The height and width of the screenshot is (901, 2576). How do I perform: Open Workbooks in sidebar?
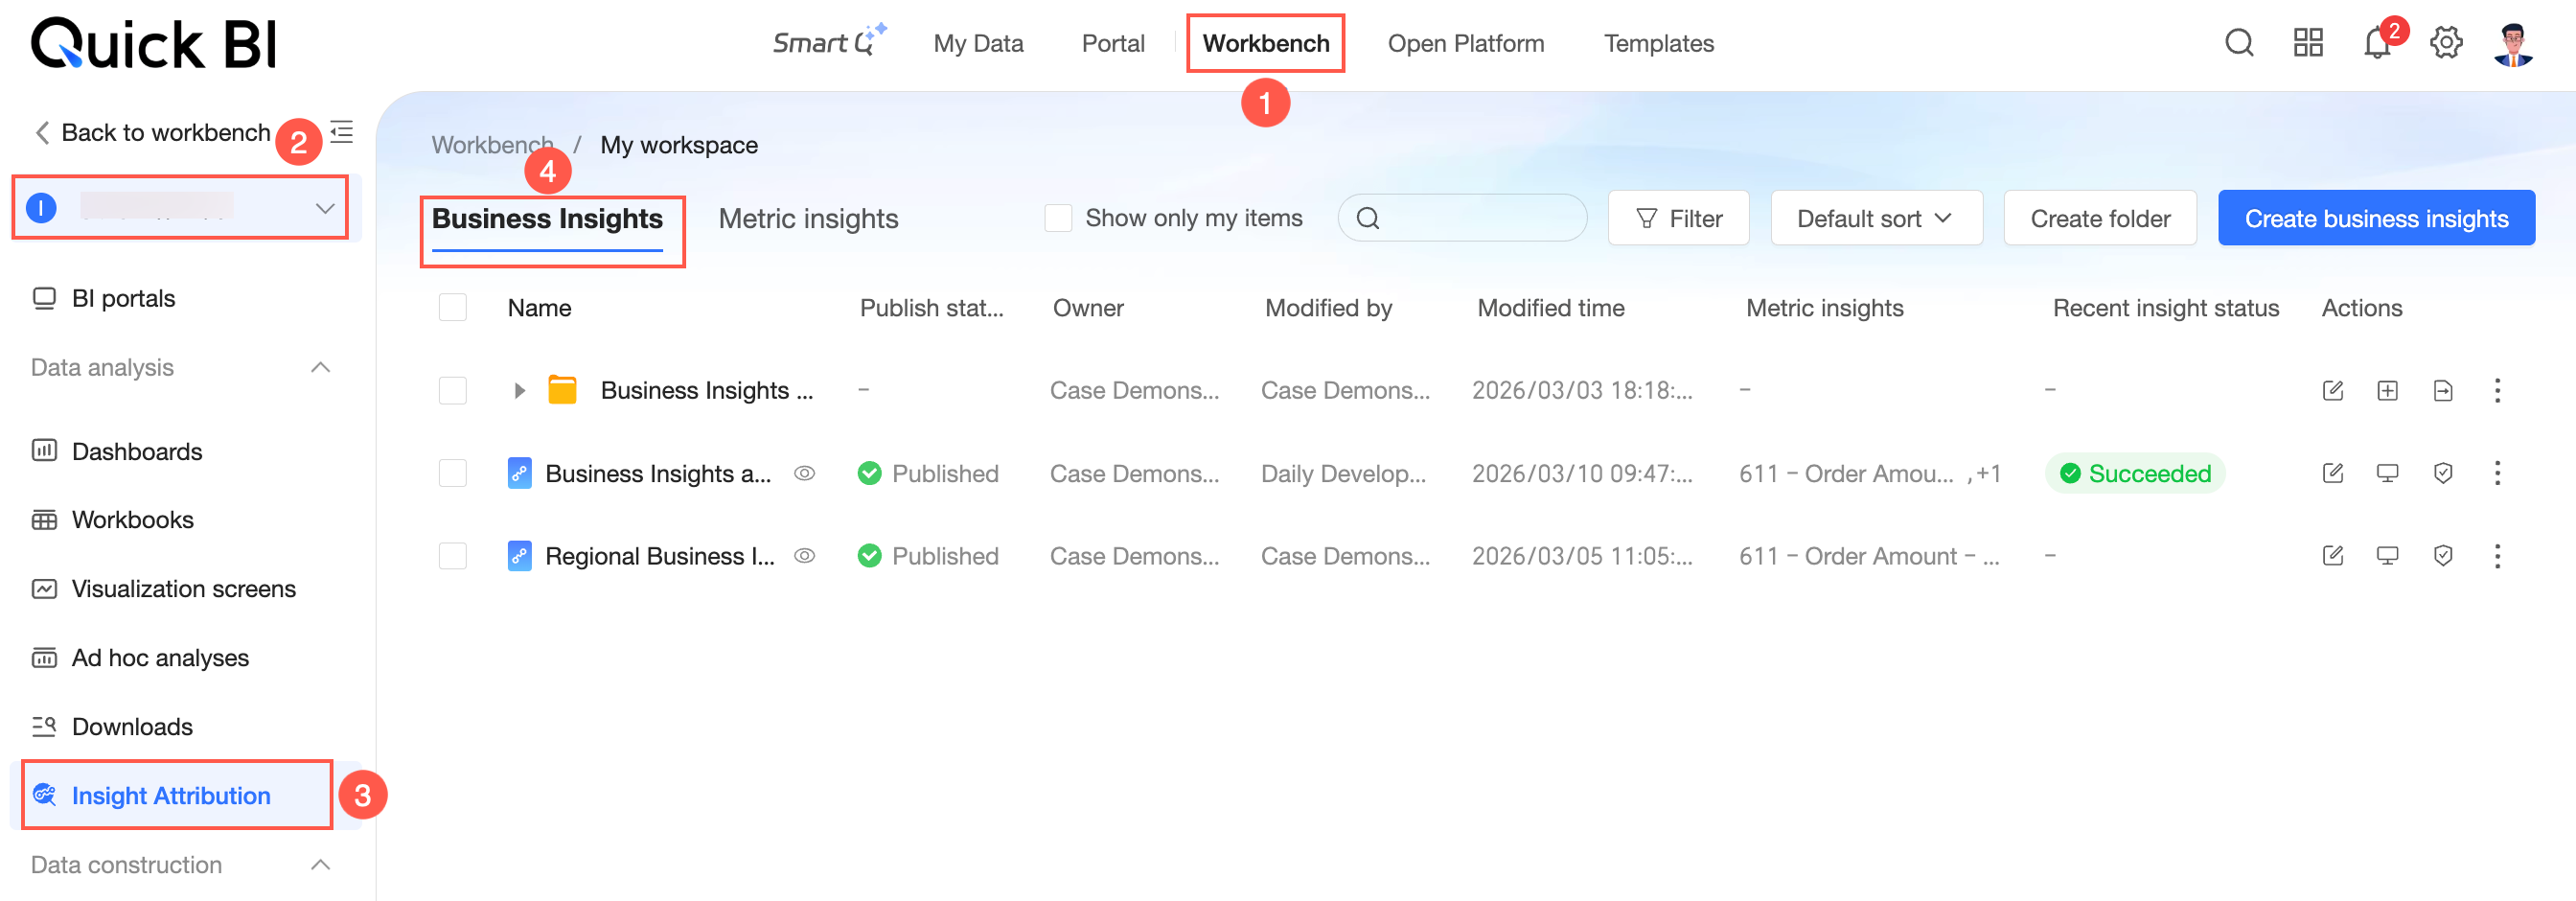(x=113, y=519)
